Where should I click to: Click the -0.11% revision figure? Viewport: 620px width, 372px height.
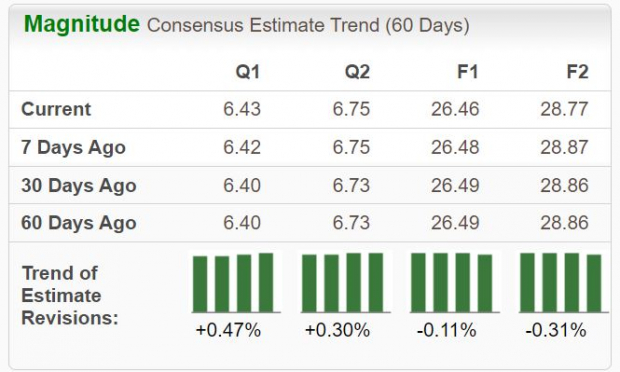tap(446, 330)
